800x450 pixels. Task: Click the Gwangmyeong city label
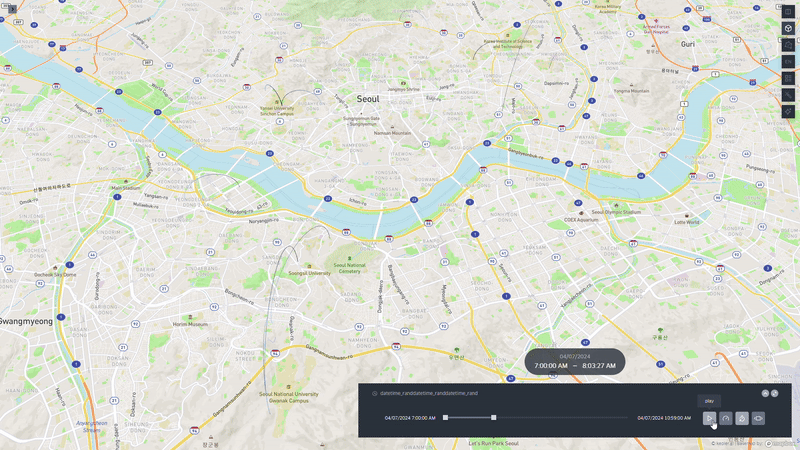tap(26, 321)
